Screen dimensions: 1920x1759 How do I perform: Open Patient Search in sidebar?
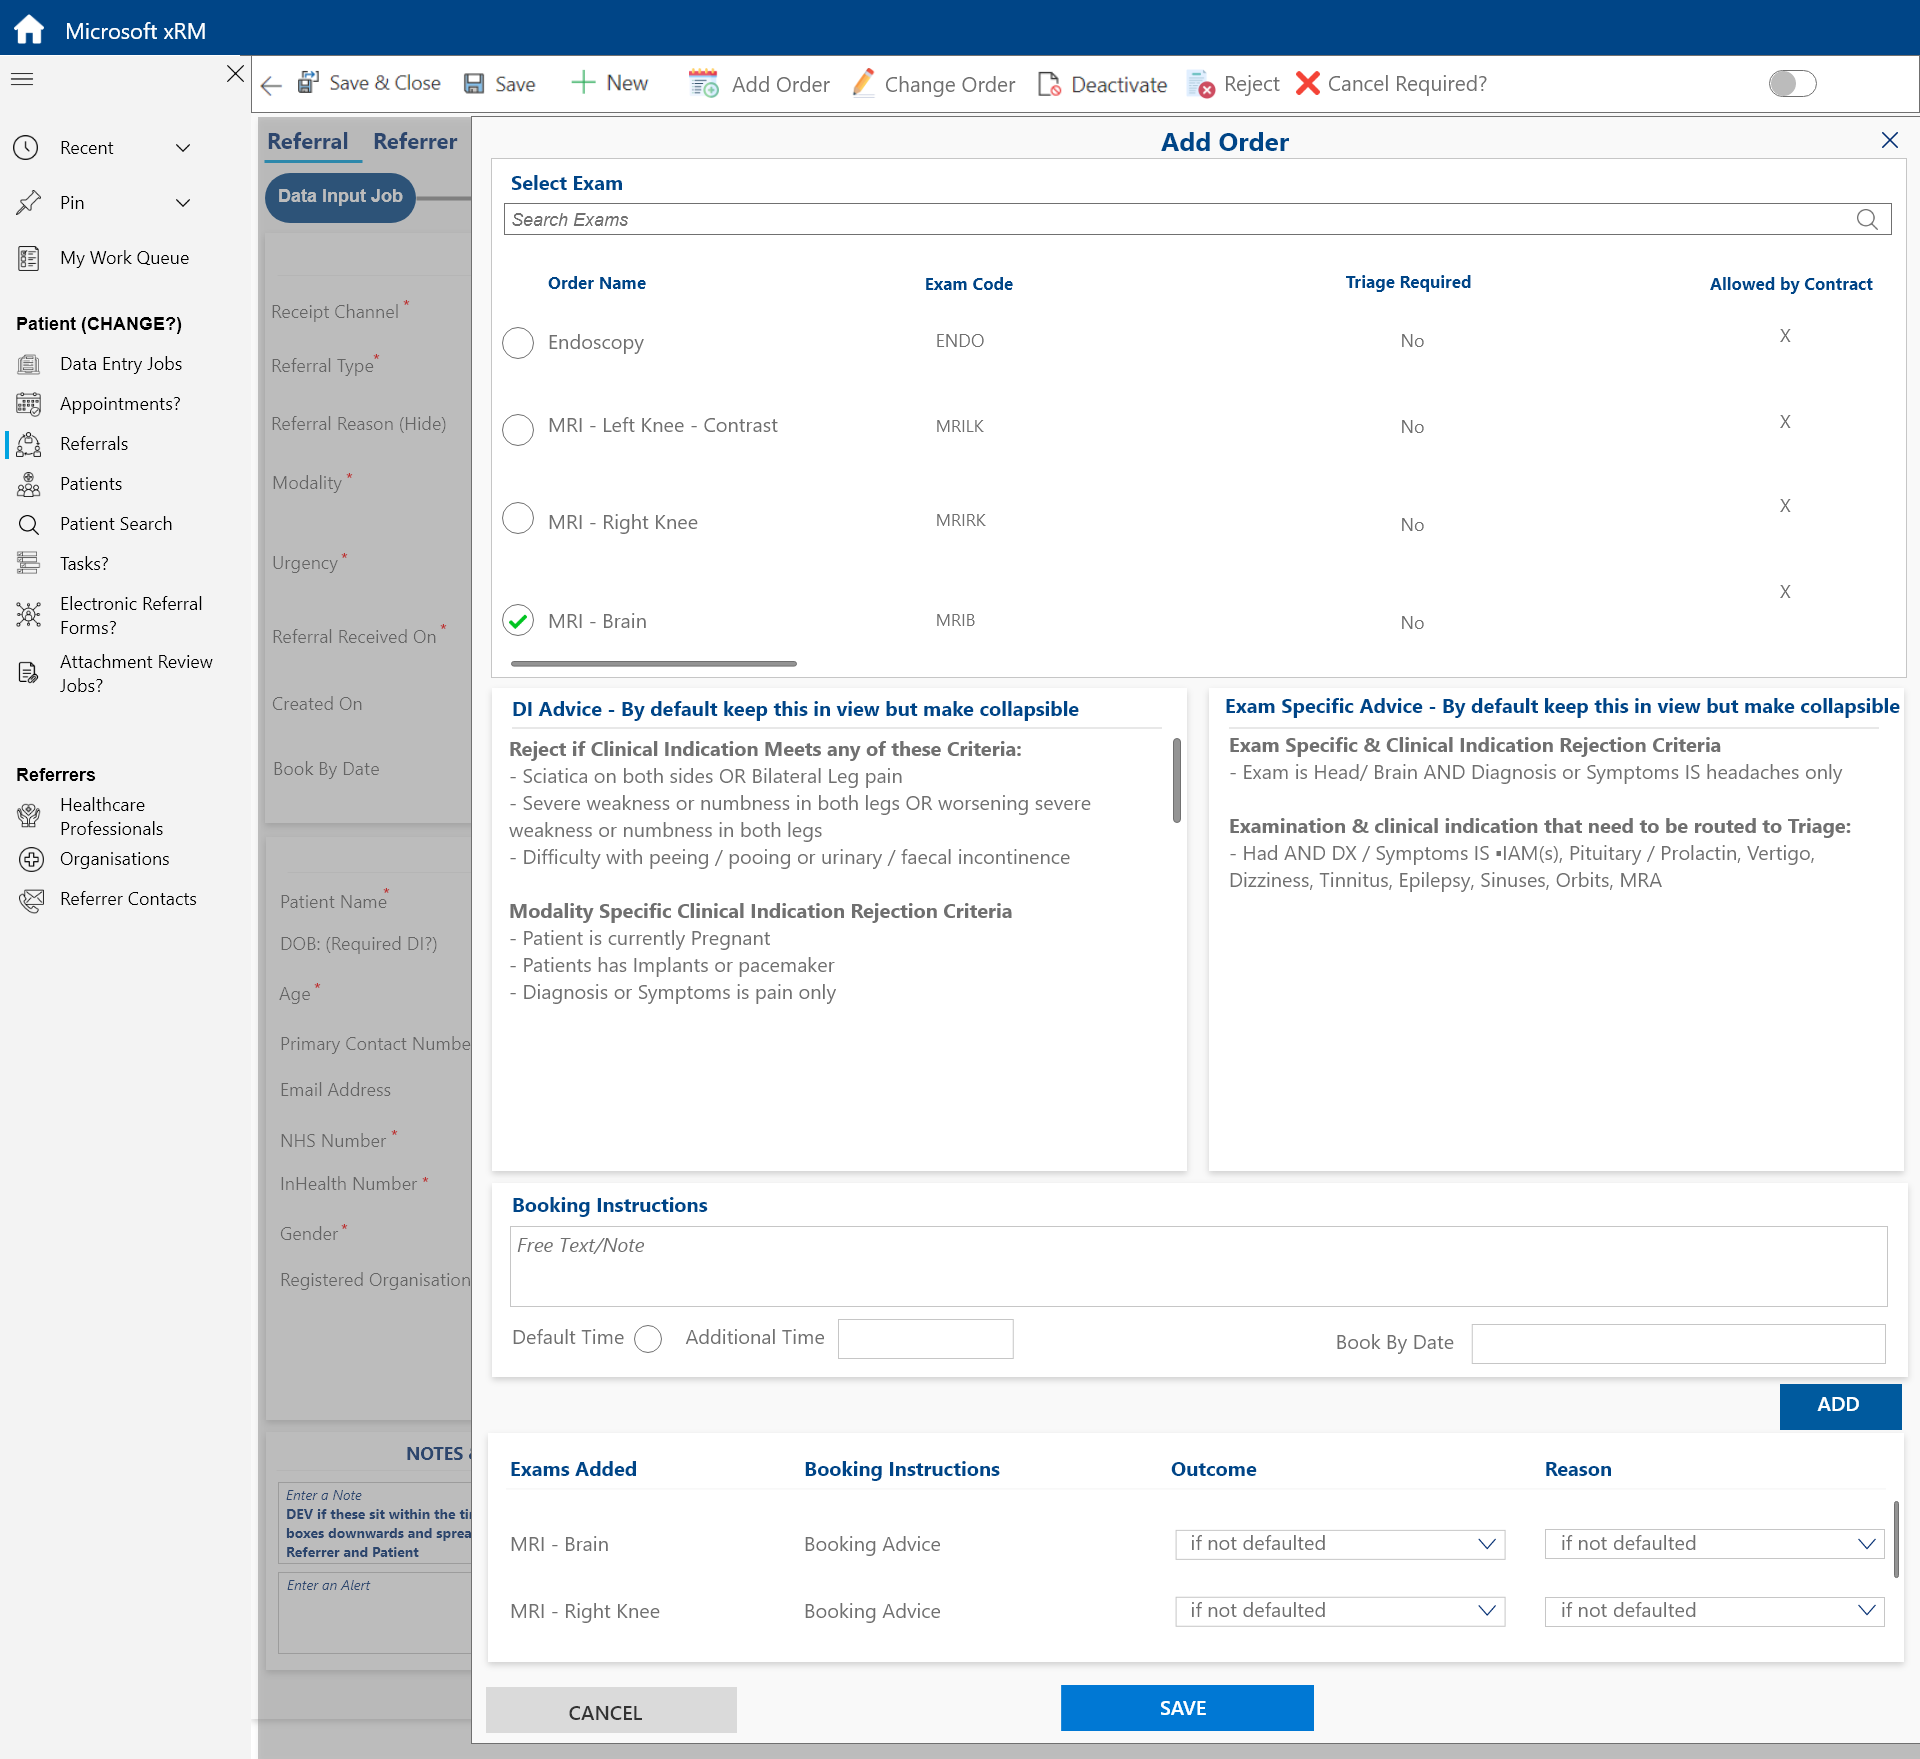pos(115,524)
